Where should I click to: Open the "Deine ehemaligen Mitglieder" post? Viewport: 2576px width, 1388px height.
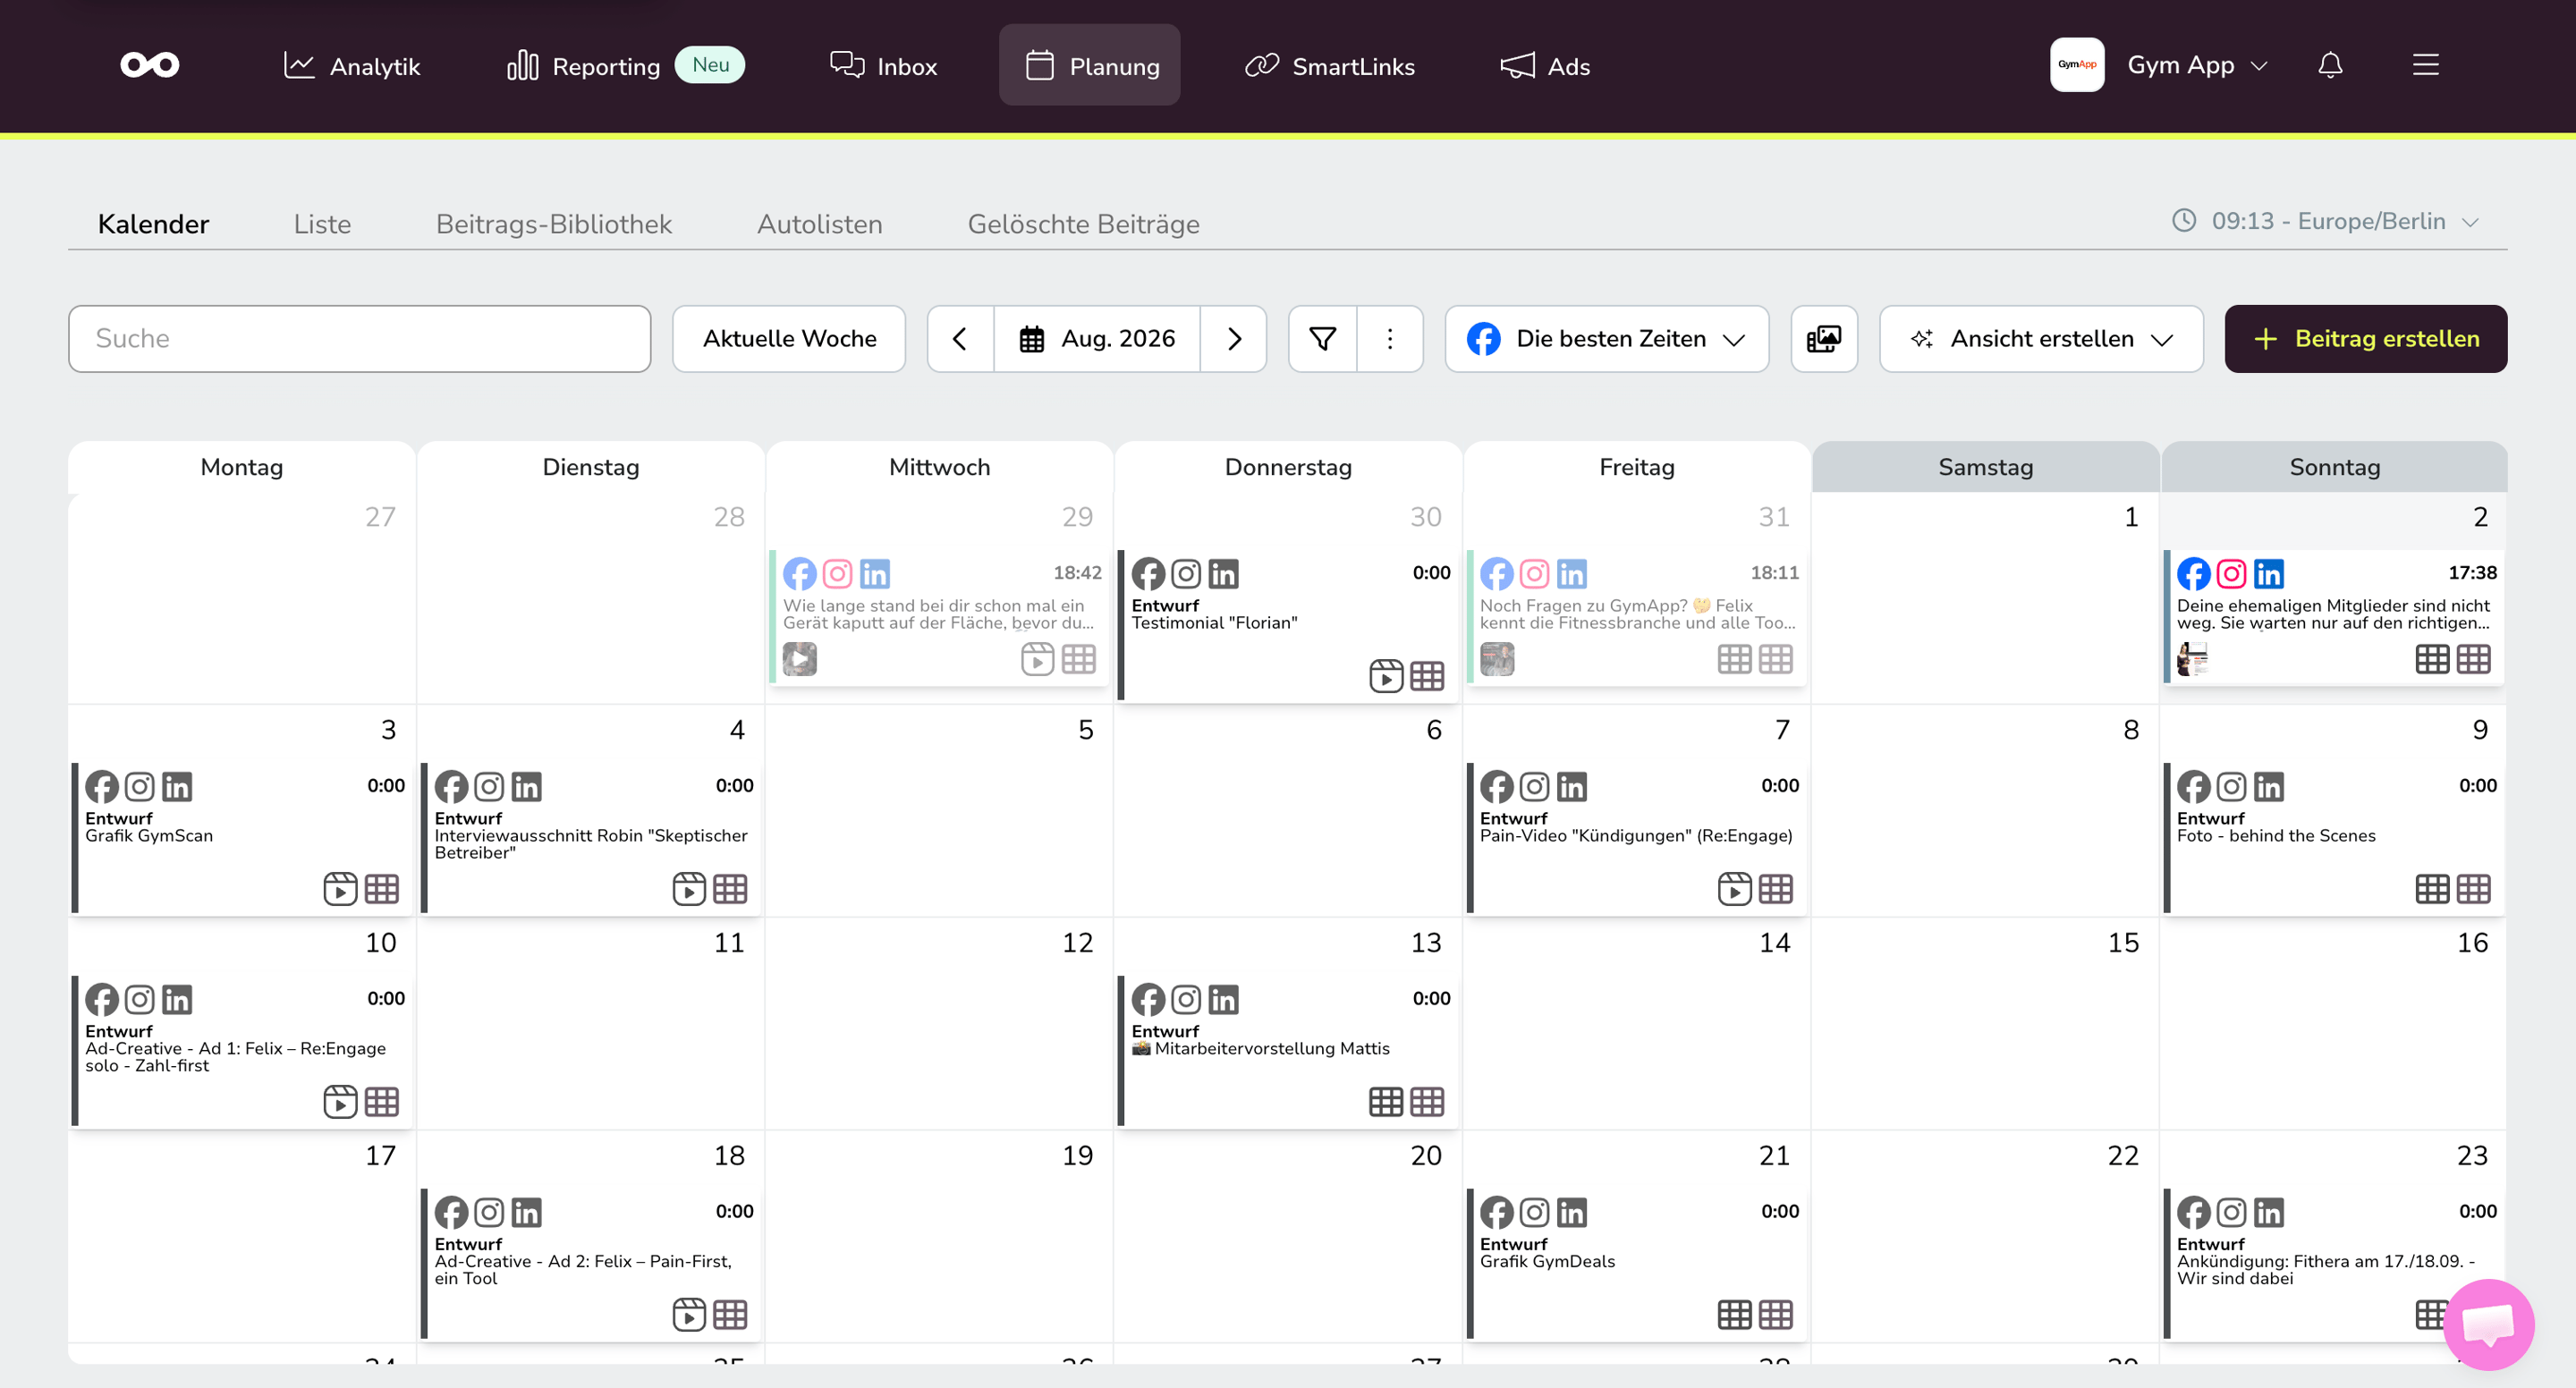coord(2334,617)
